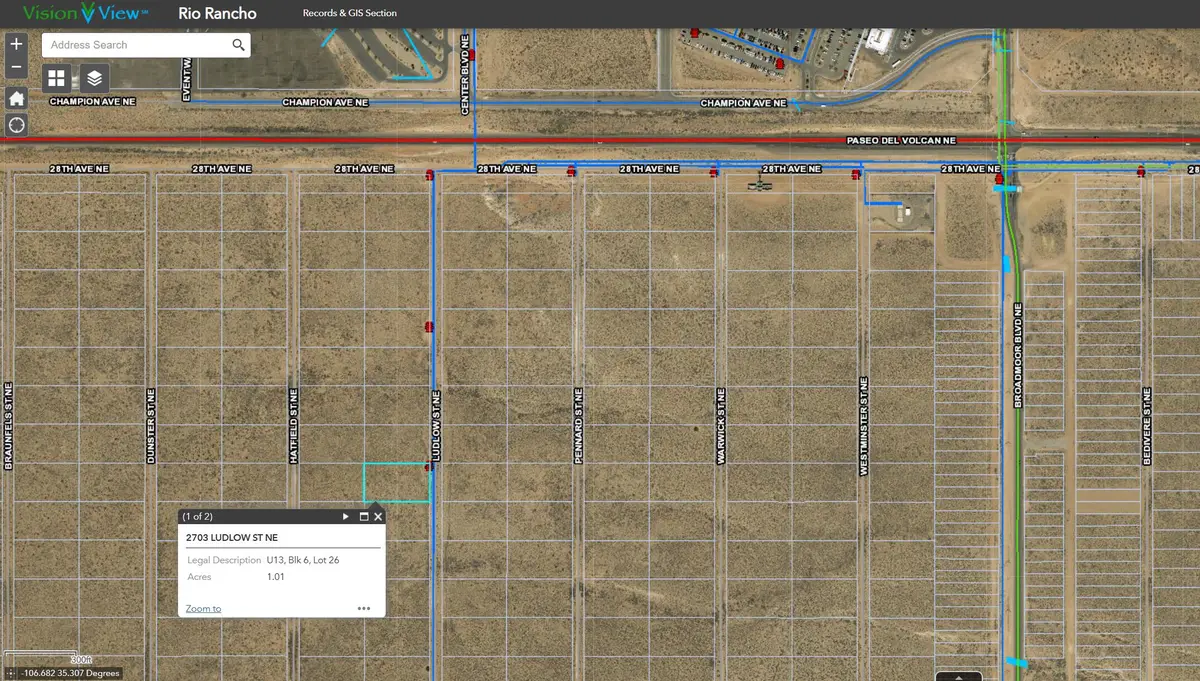Image resolution: width=1200 pixels, height=681 pixels.
Task: Zoom in with the plus icon
Action: [x=15, y=43]
